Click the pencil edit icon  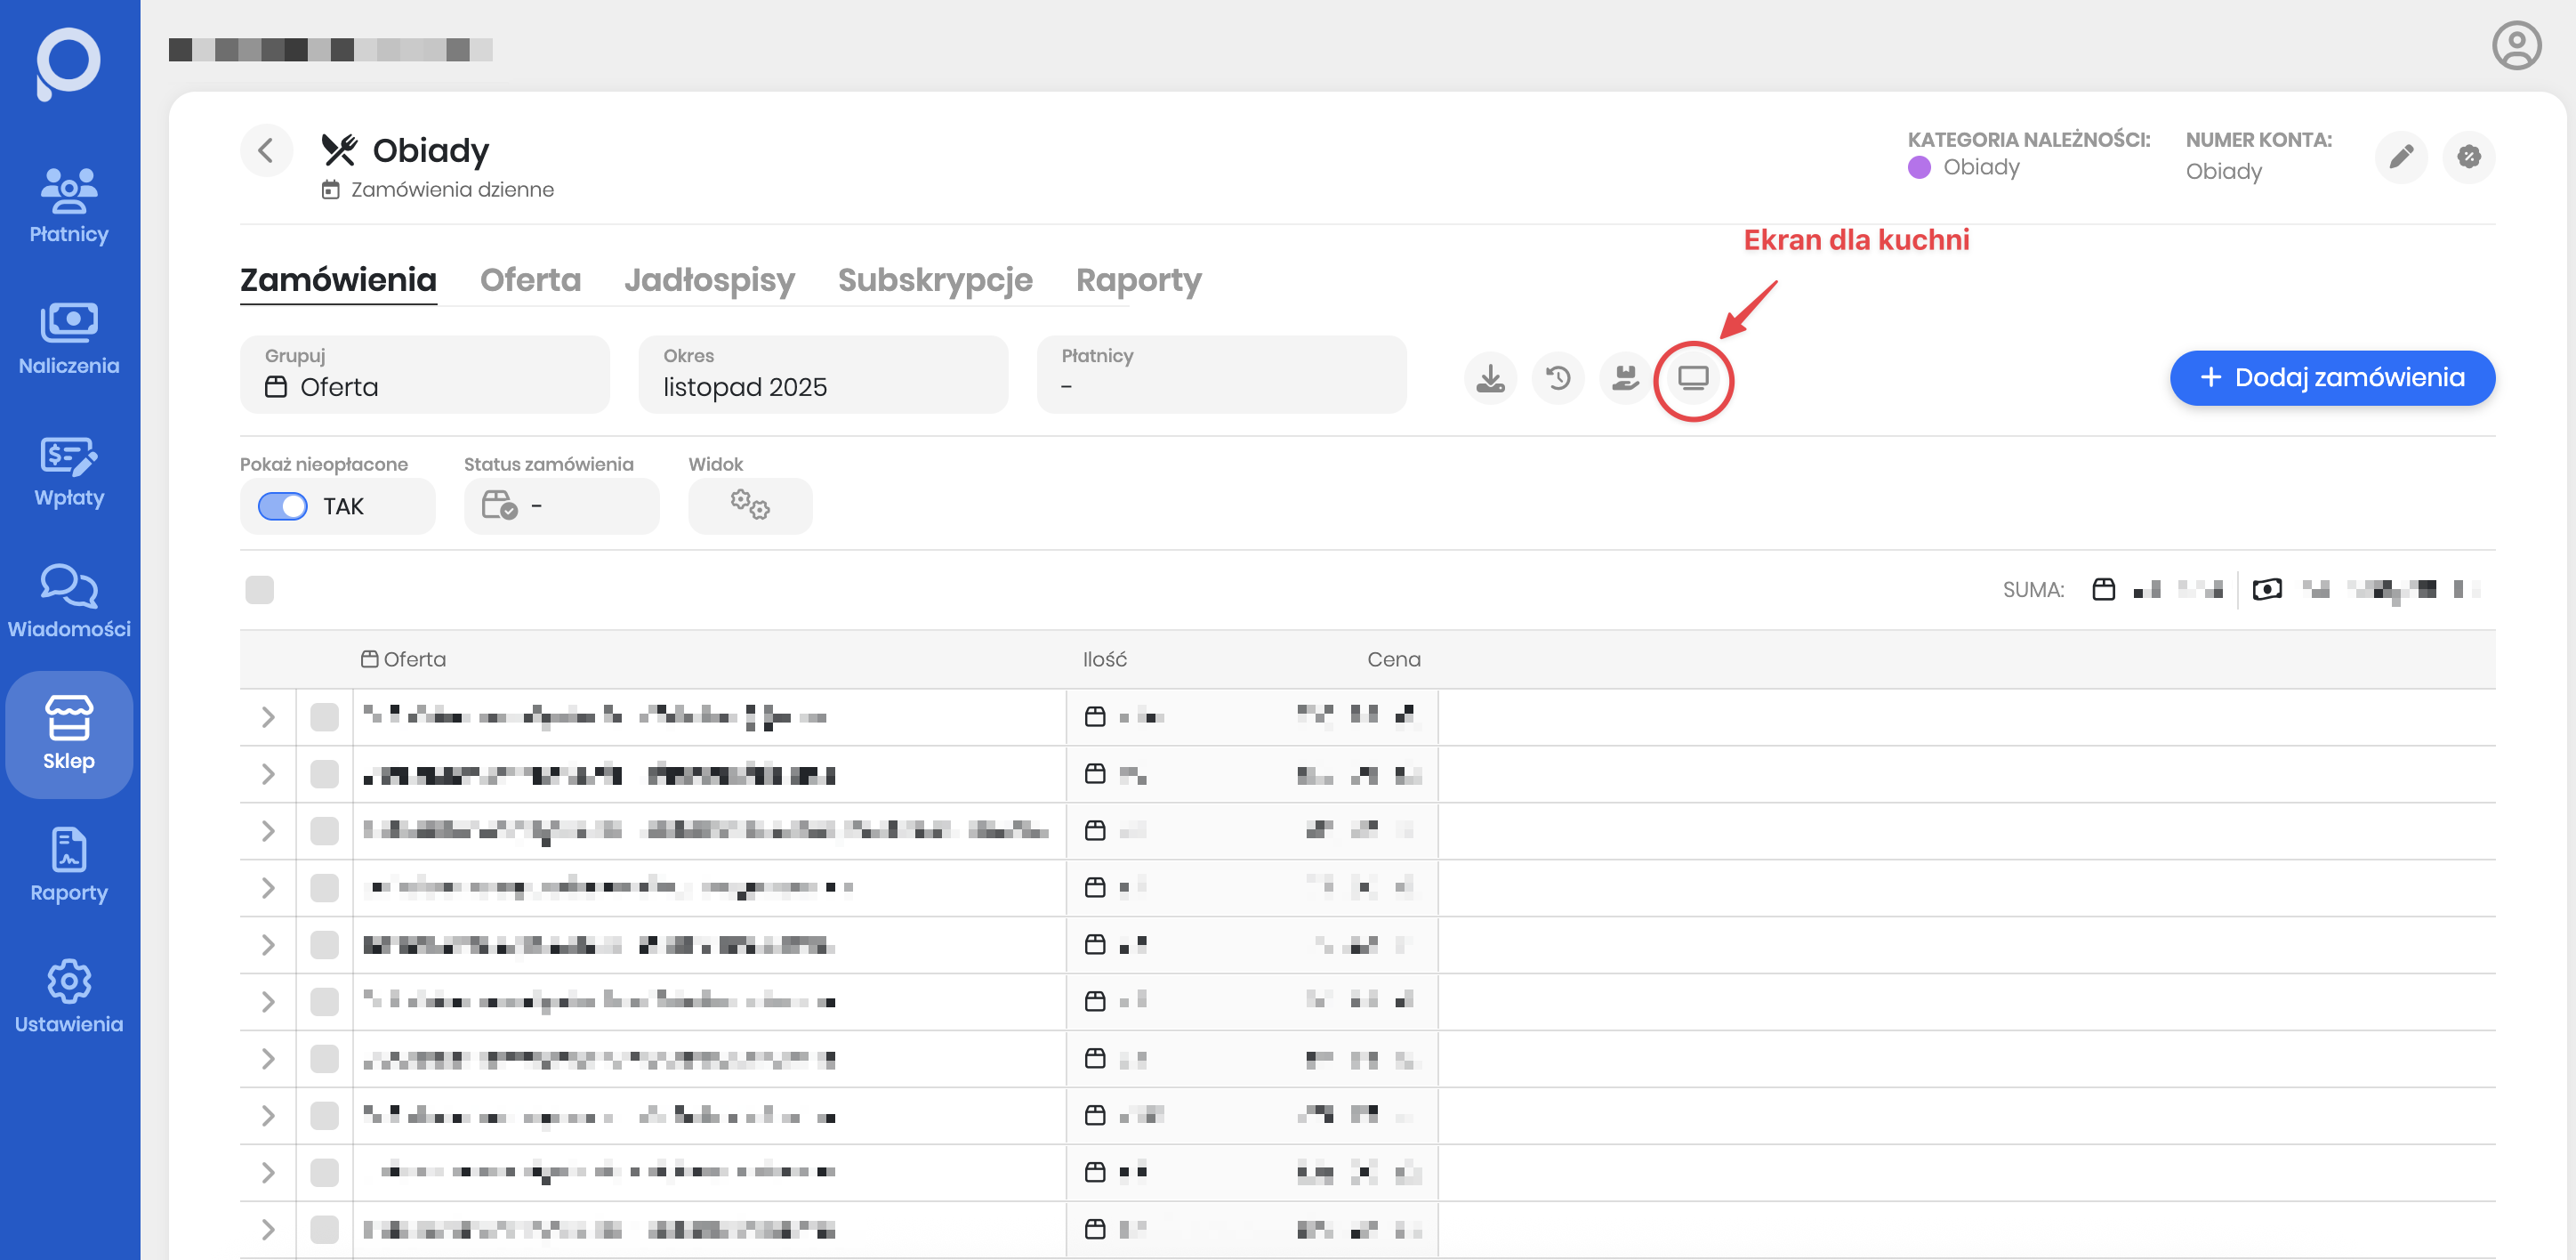[2401, 157]
